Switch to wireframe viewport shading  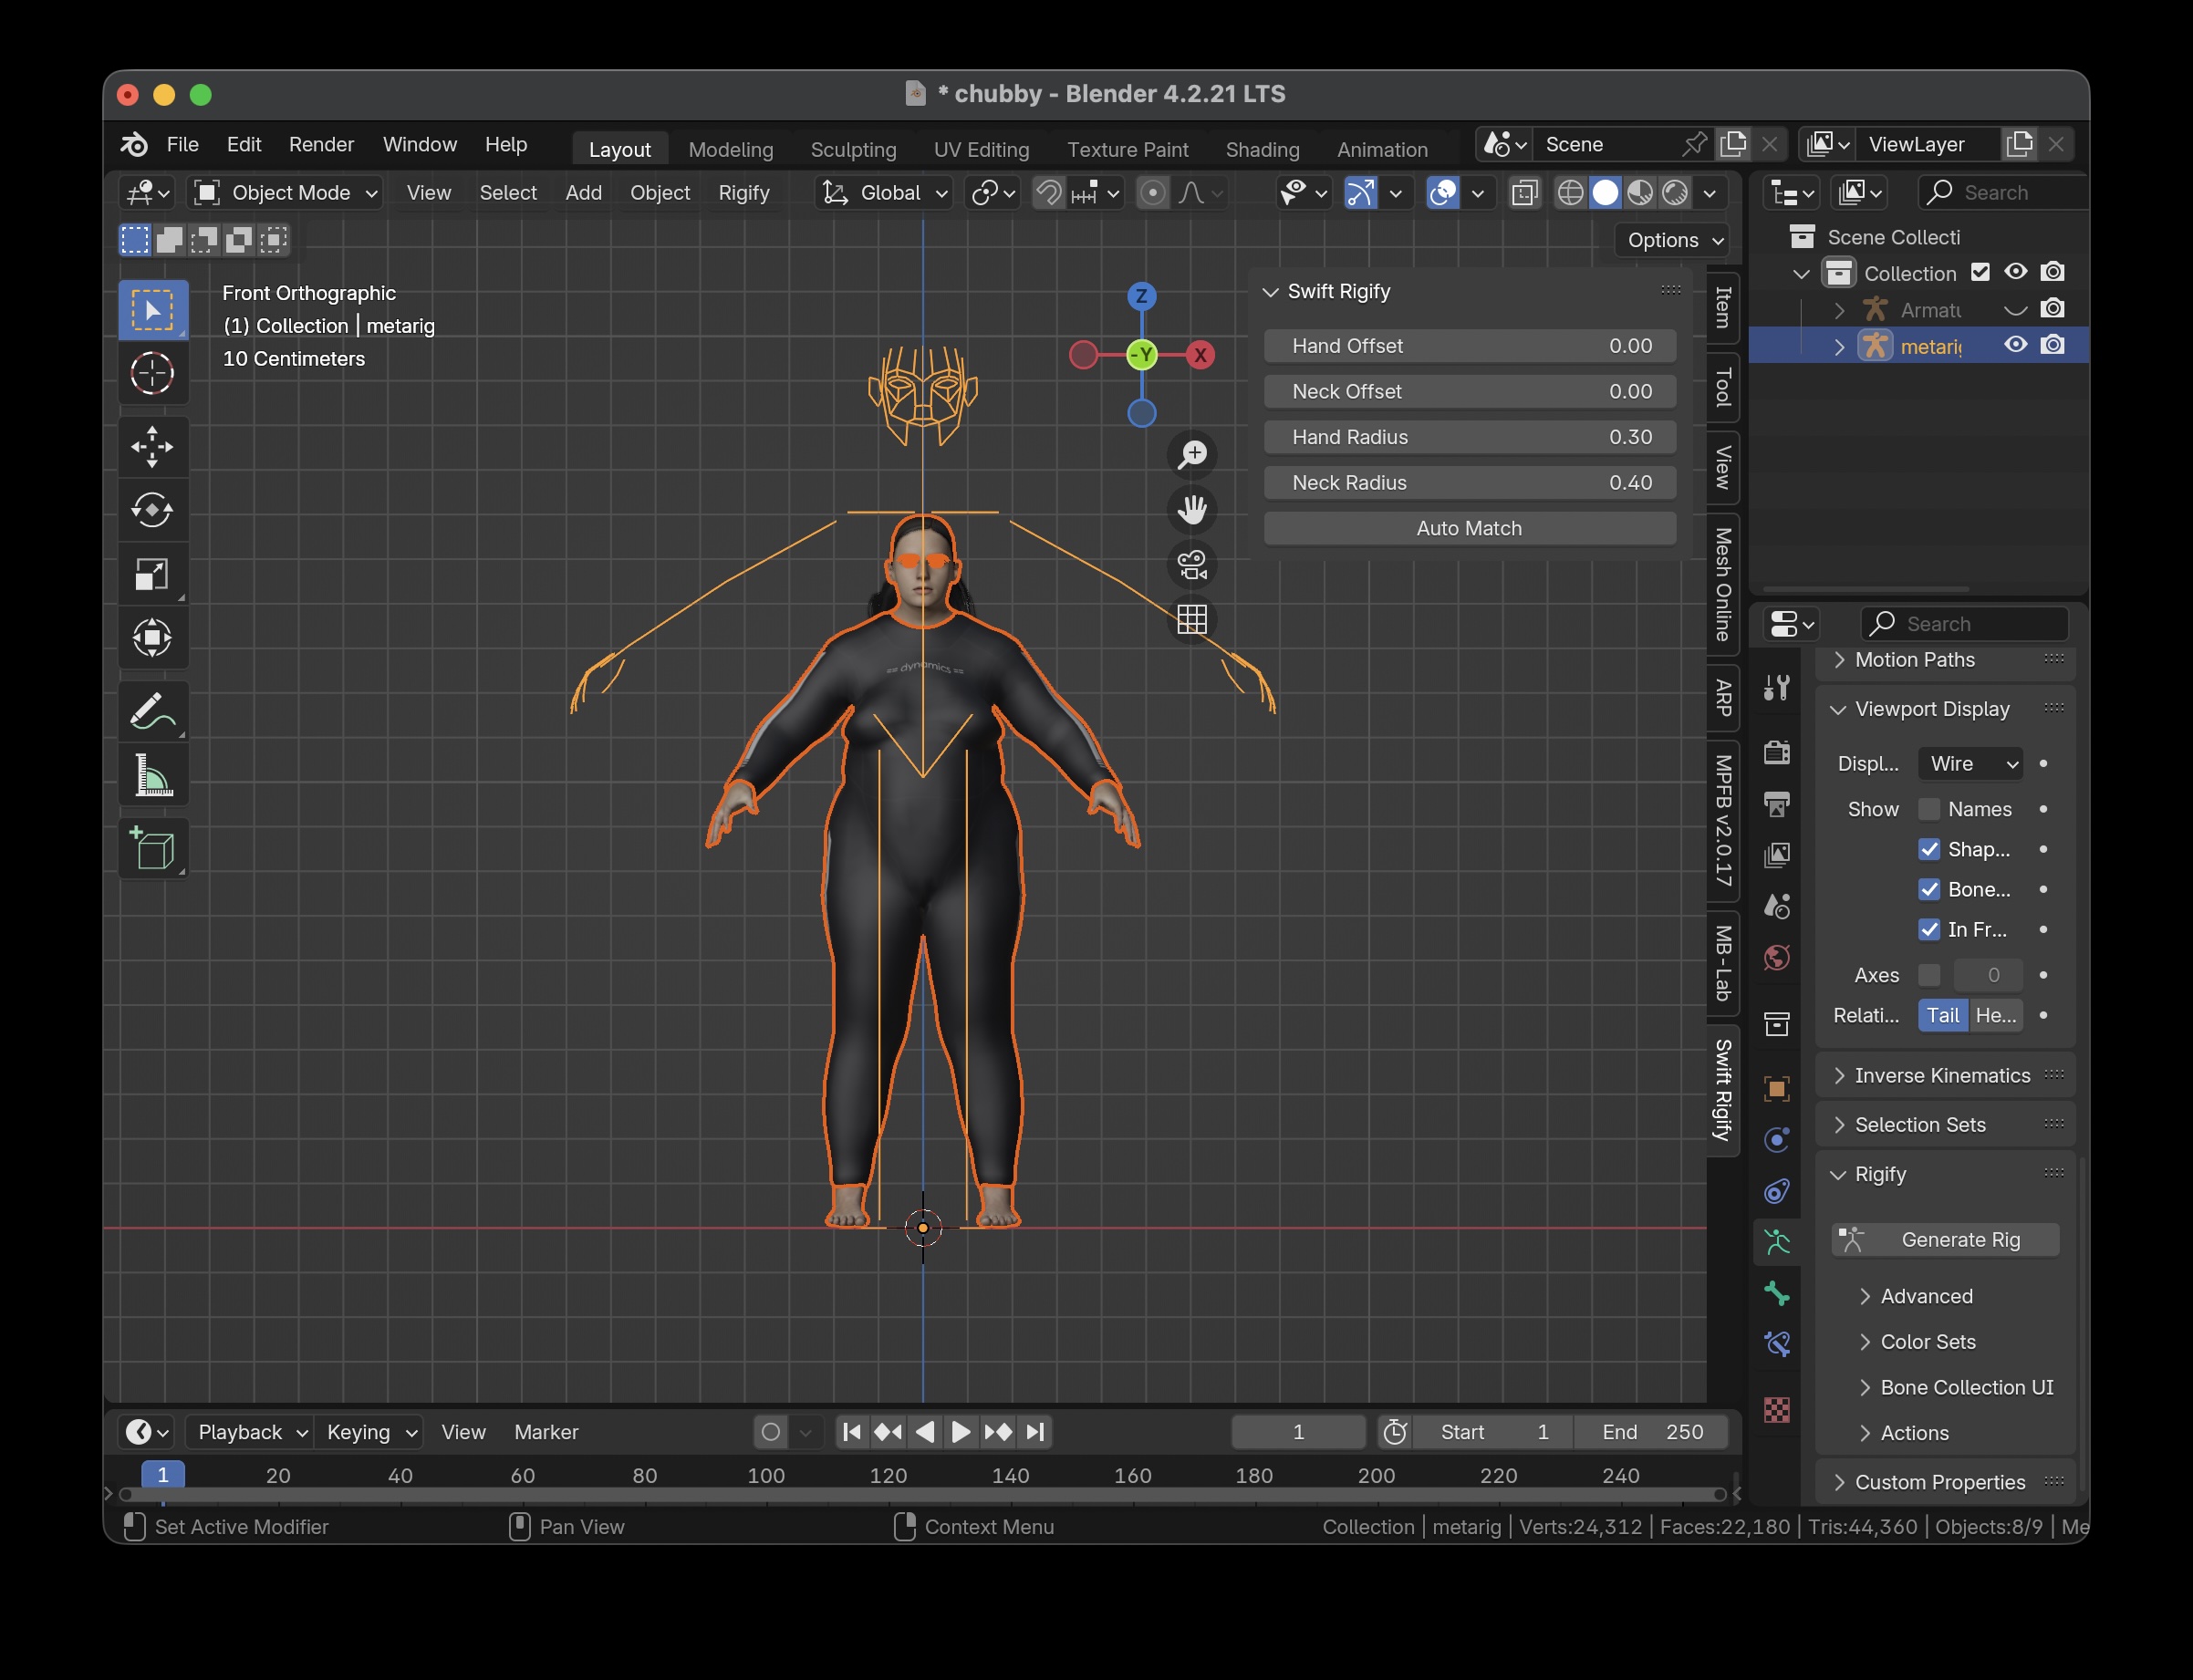pos(1570,193)
